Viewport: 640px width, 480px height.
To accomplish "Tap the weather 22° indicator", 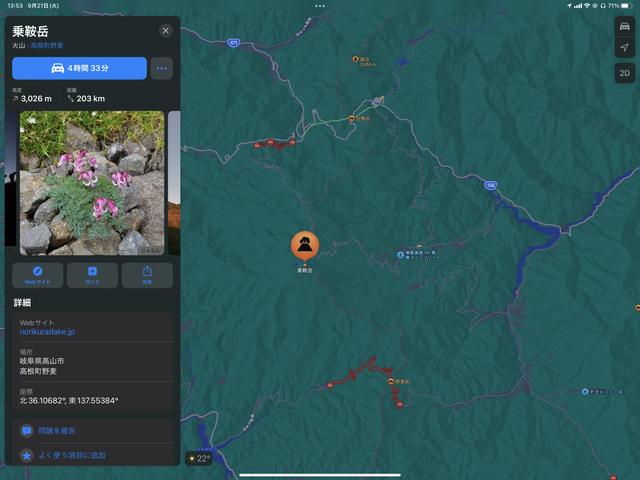I will coord(199,458).
